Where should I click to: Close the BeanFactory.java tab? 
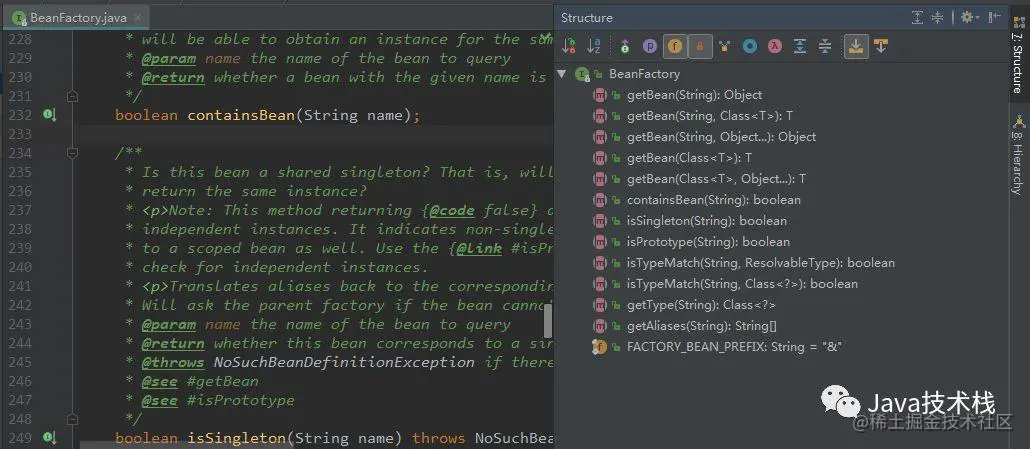click(x=139, y=18)
